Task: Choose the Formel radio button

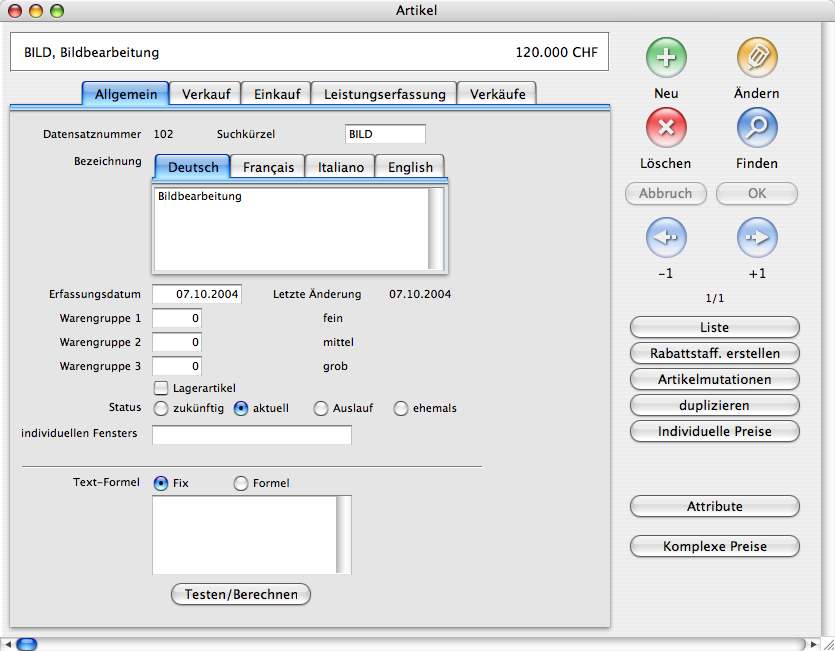Action: pos(241,484)
